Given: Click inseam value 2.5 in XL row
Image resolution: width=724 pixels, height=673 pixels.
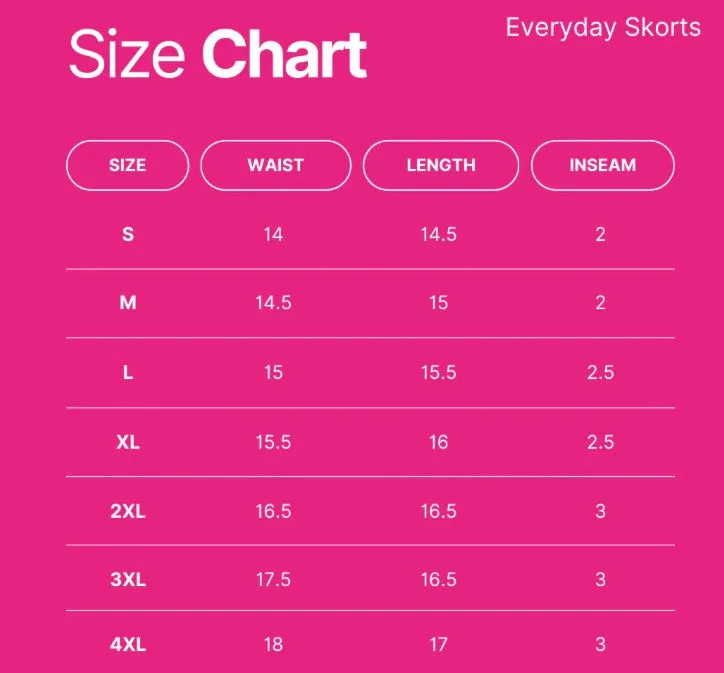Looking at the screenshot, I should (600, 442).
